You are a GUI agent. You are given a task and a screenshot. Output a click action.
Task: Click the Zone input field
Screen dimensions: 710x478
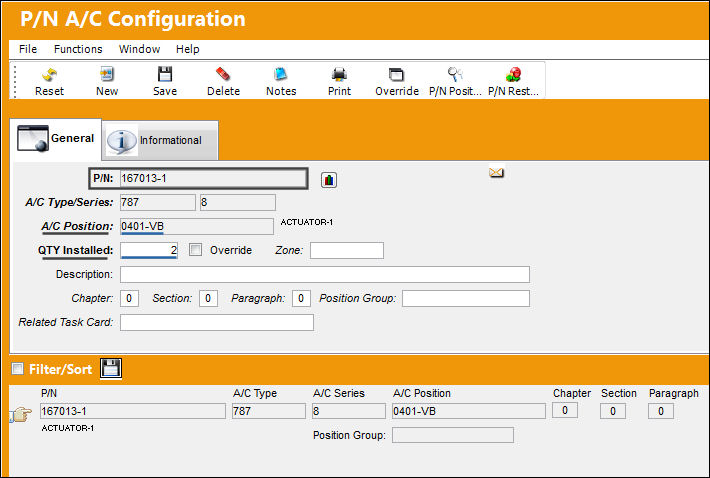(347, 250)
